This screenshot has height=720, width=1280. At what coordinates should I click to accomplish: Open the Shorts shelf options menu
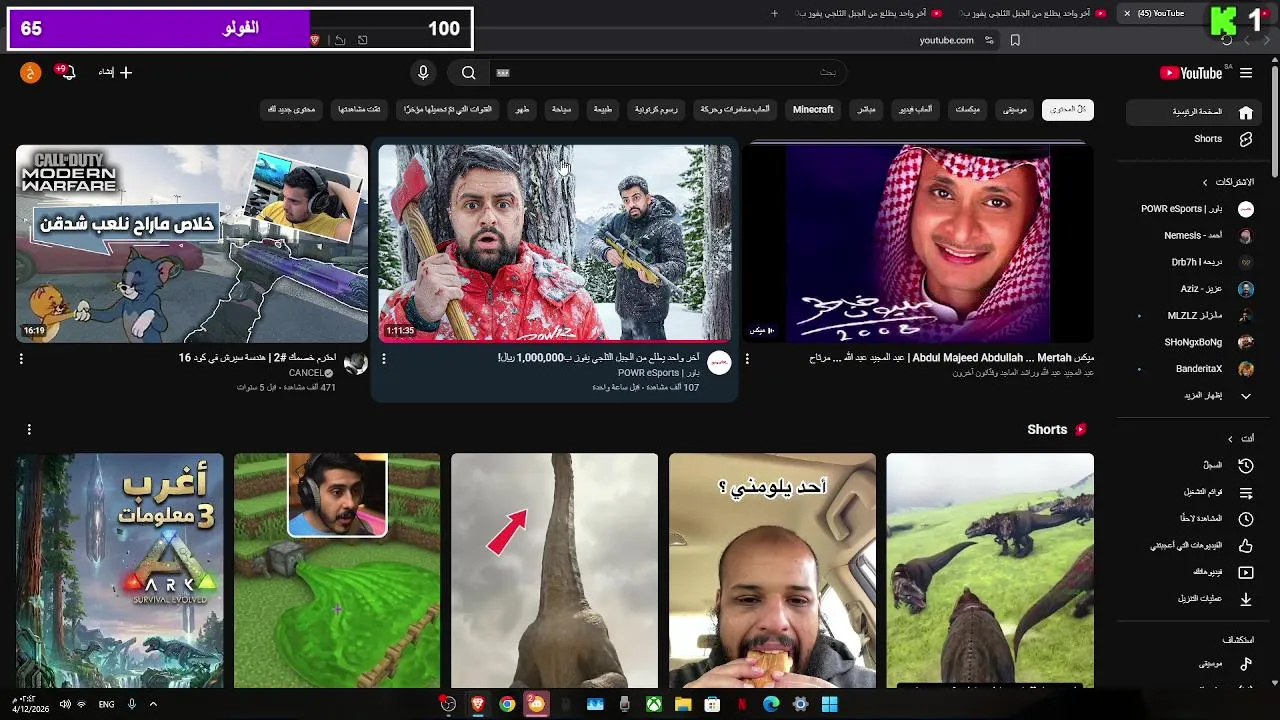(x=29, y=429)
